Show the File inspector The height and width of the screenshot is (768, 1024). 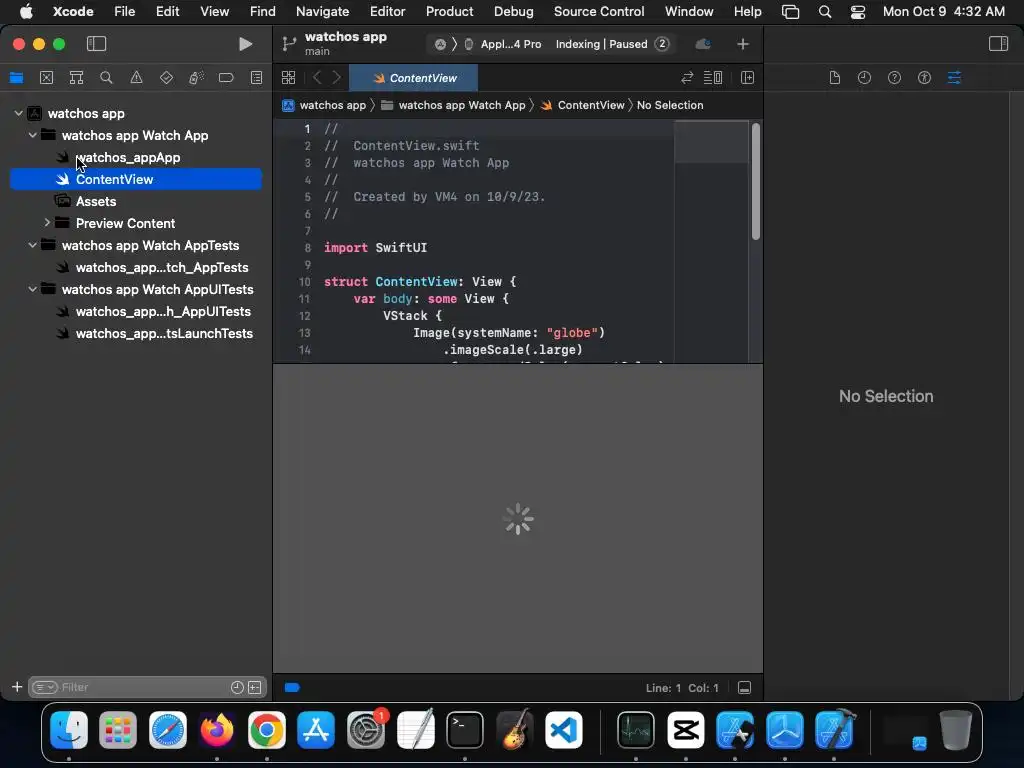(835, 78)
